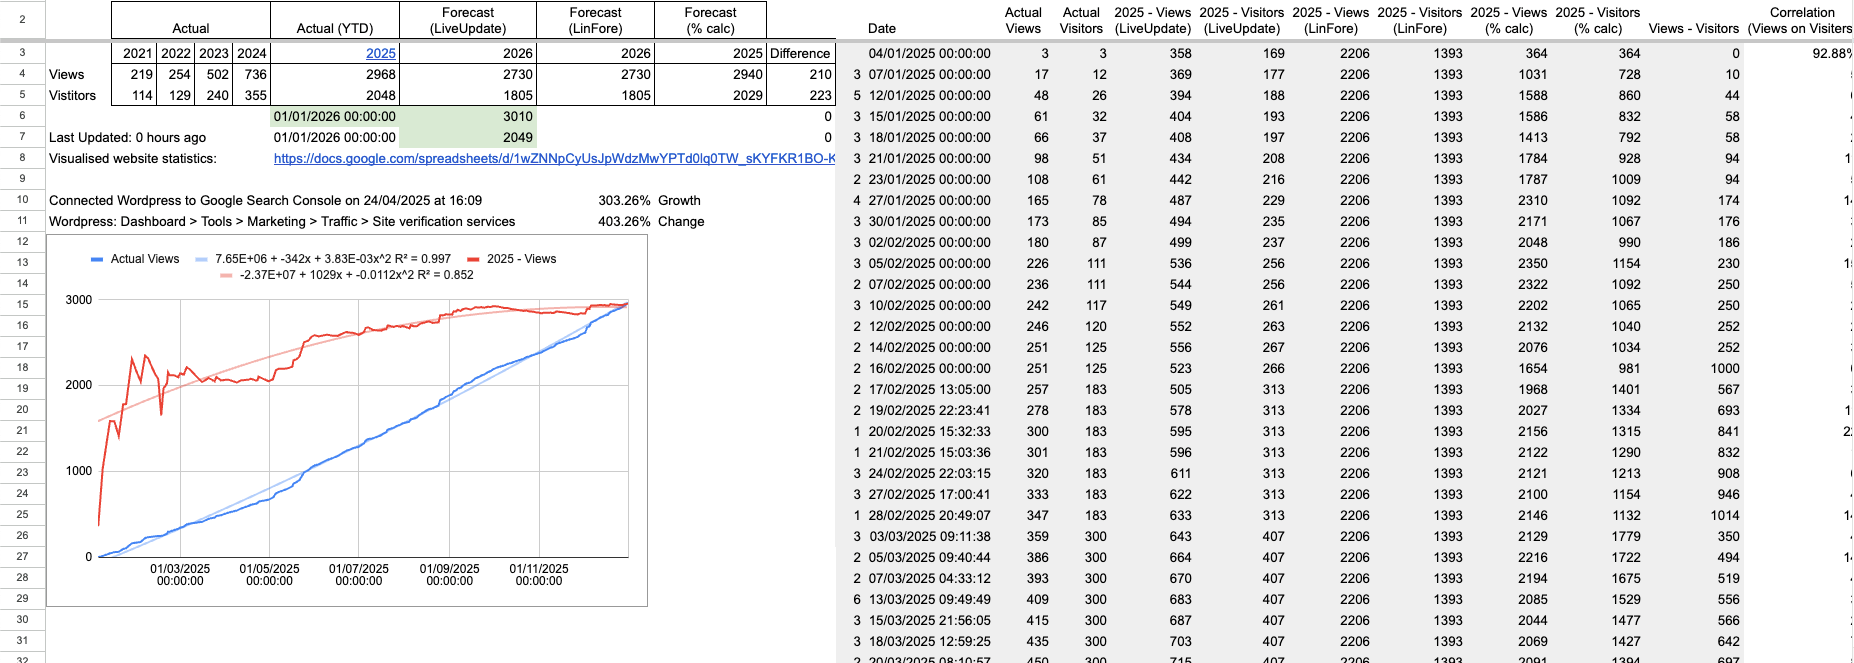Select the Wordpress Dashboard path text cell
Image resolution: width=1854 pixels, height=663 pixels.
coord(282,222)
